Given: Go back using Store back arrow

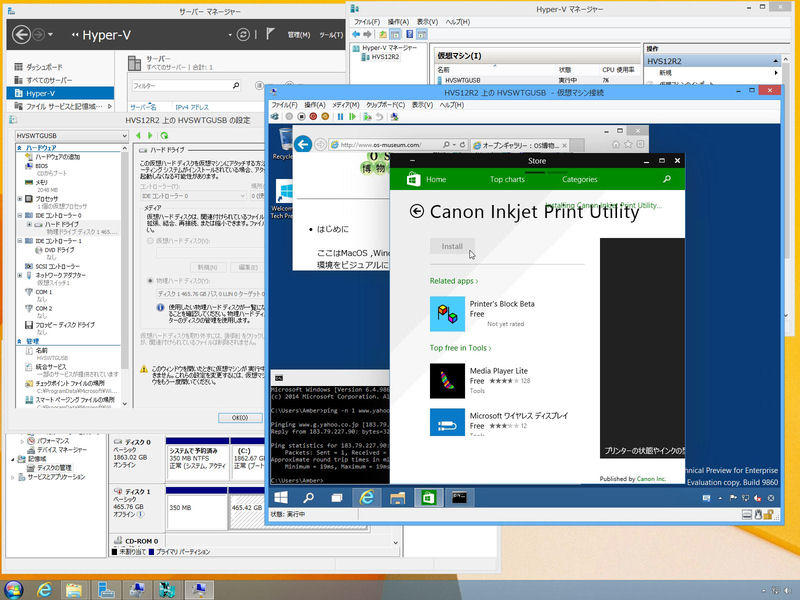Looking at the screenshot, I should (417, 211).
